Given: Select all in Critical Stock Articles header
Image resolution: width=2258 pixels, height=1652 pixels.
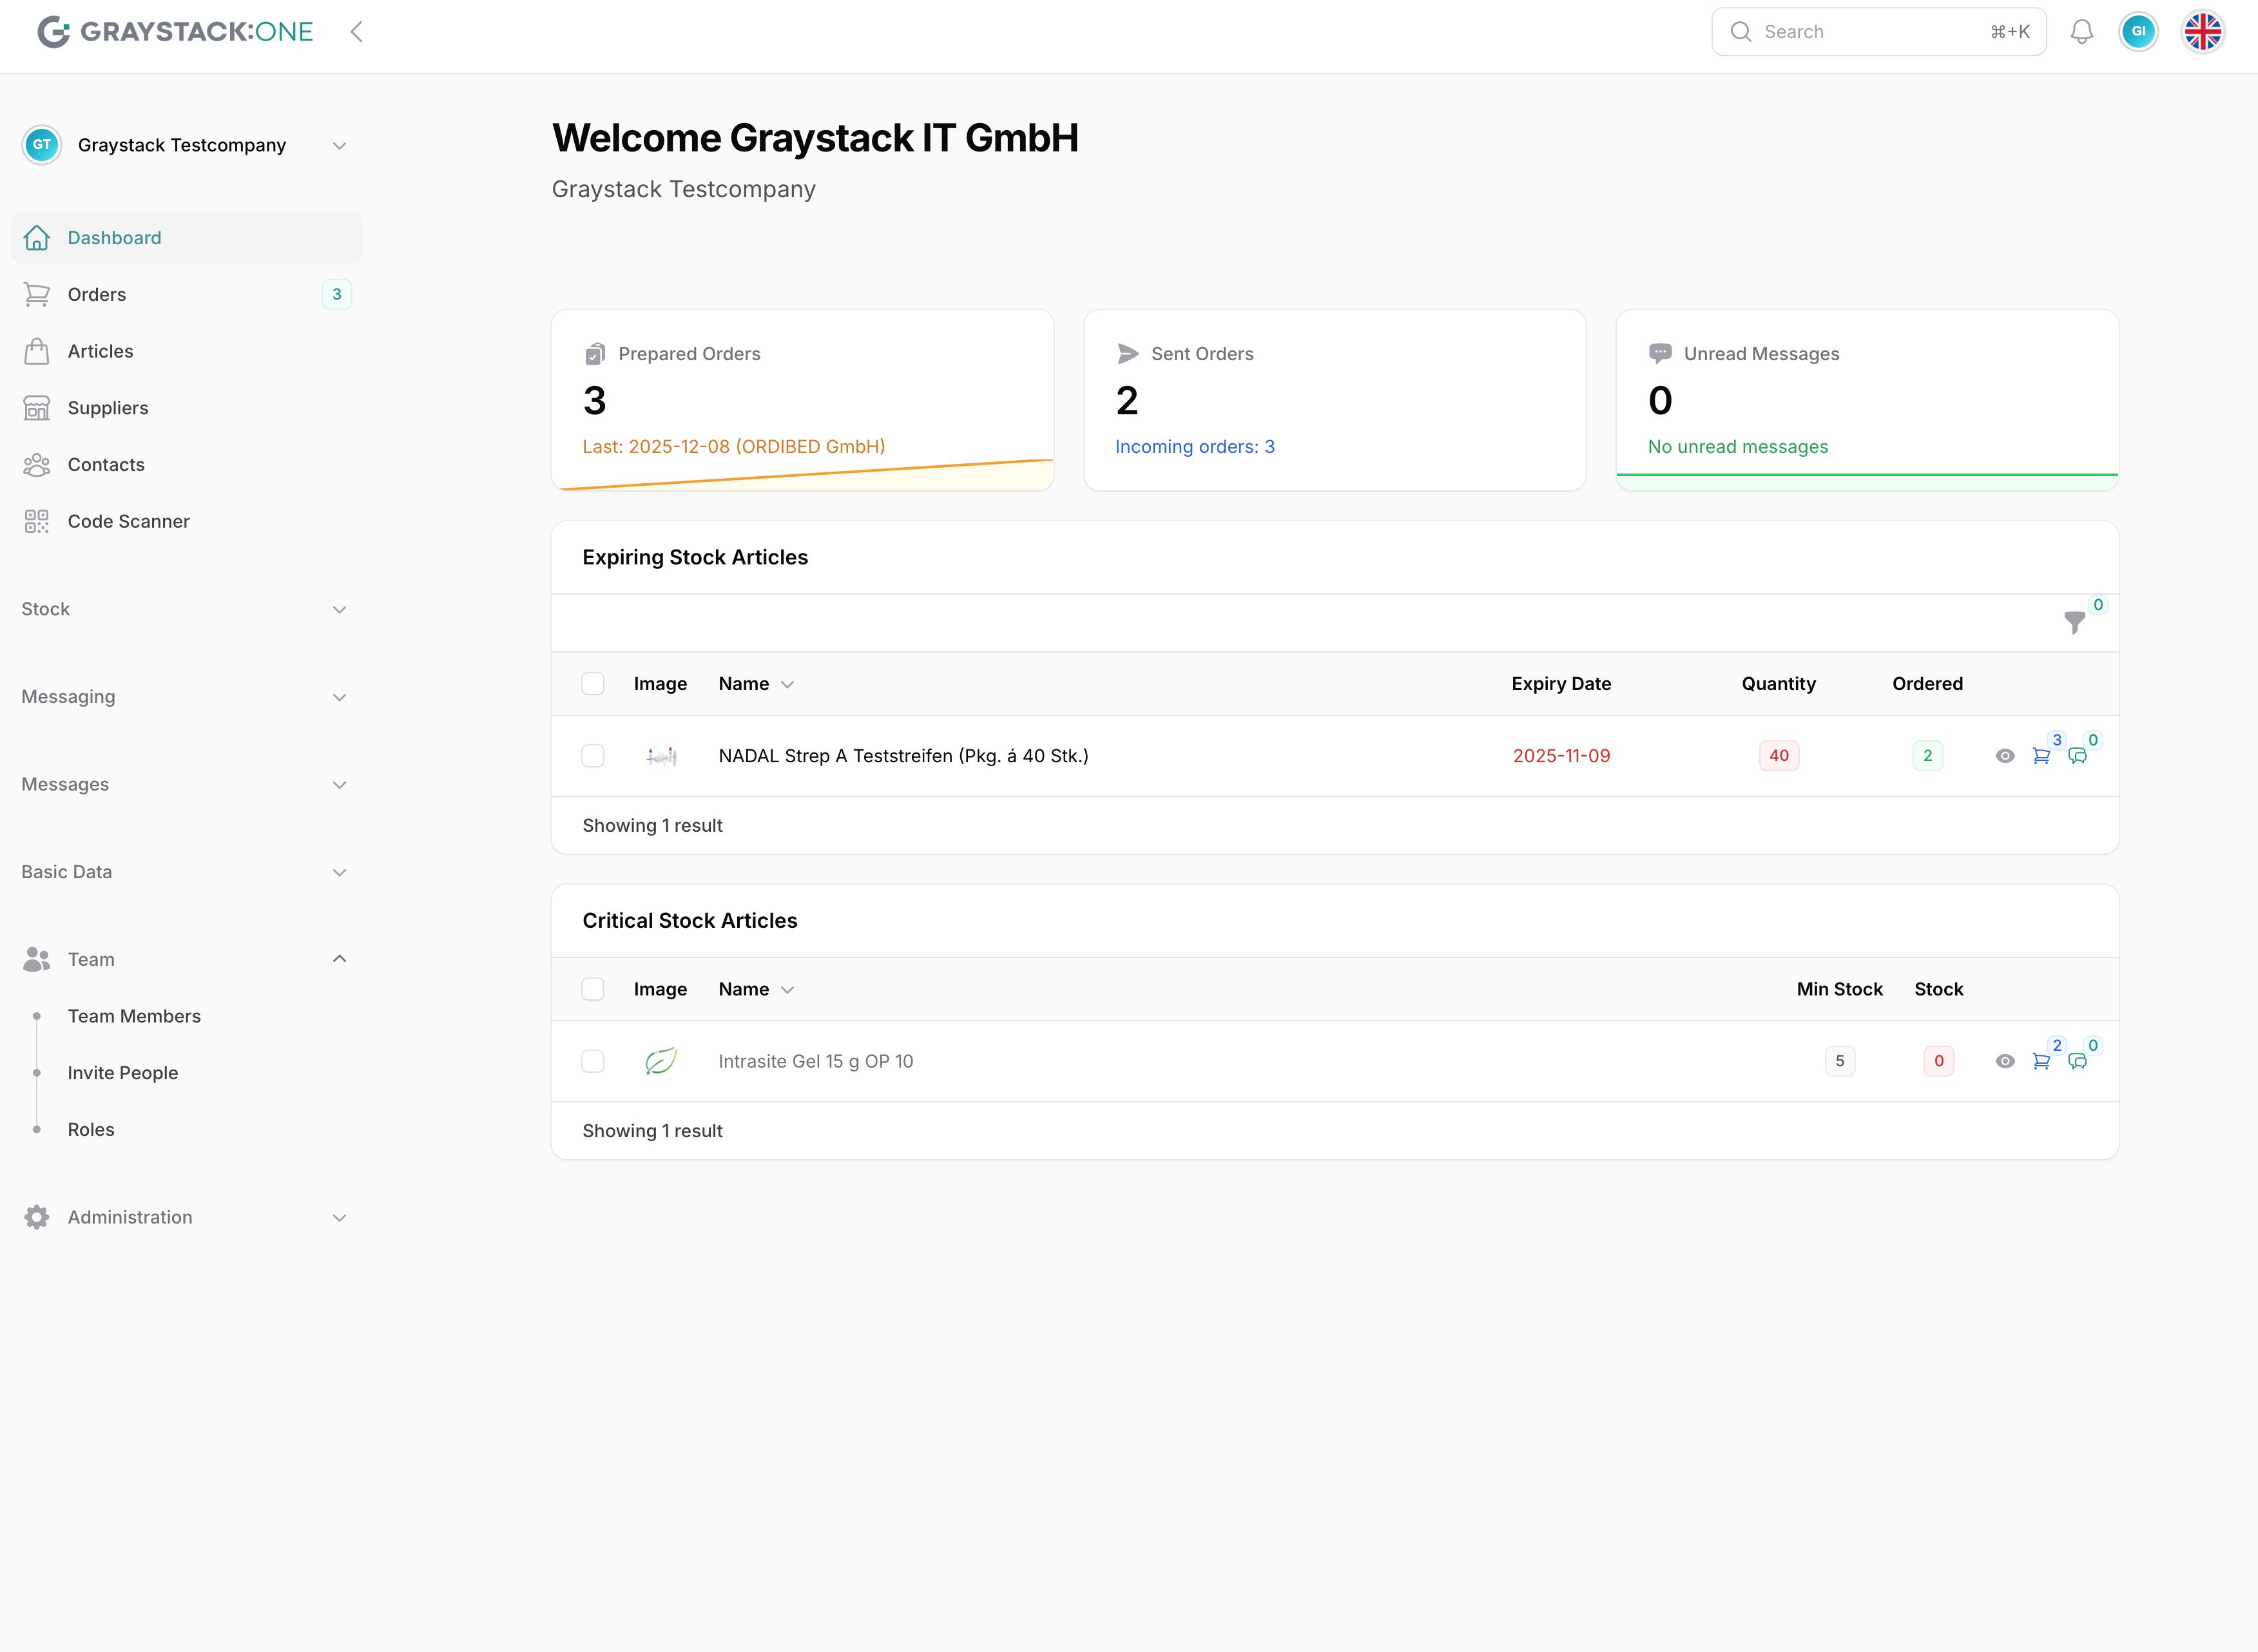Looking at the screenshot, I should click(593, 989).
